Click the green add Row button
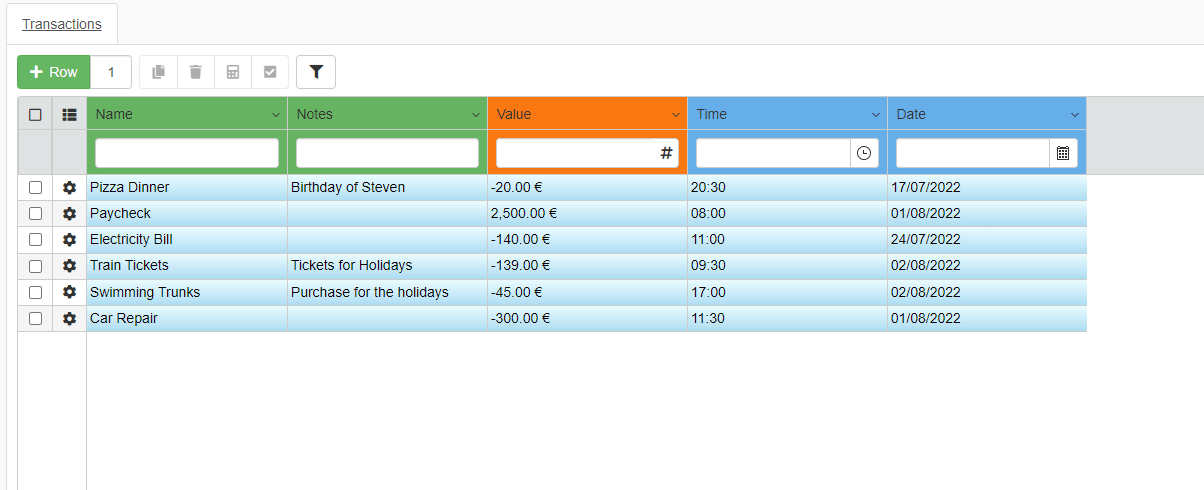This screenshot has width=1204, height=490. pos(54,72)
